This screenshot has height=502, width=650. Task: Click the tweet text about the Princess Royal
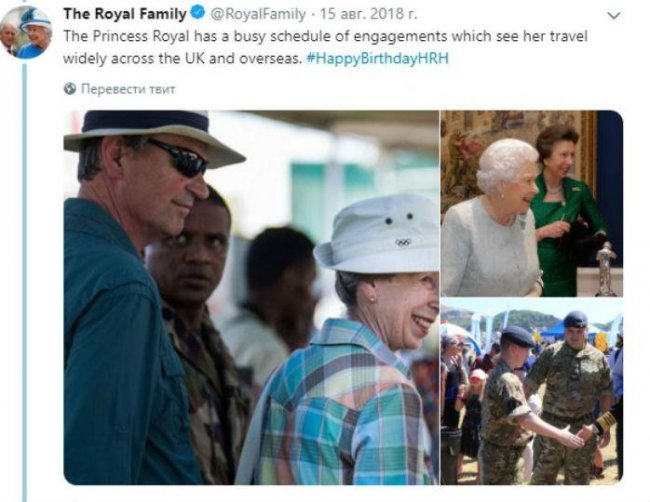pos(325,47)
